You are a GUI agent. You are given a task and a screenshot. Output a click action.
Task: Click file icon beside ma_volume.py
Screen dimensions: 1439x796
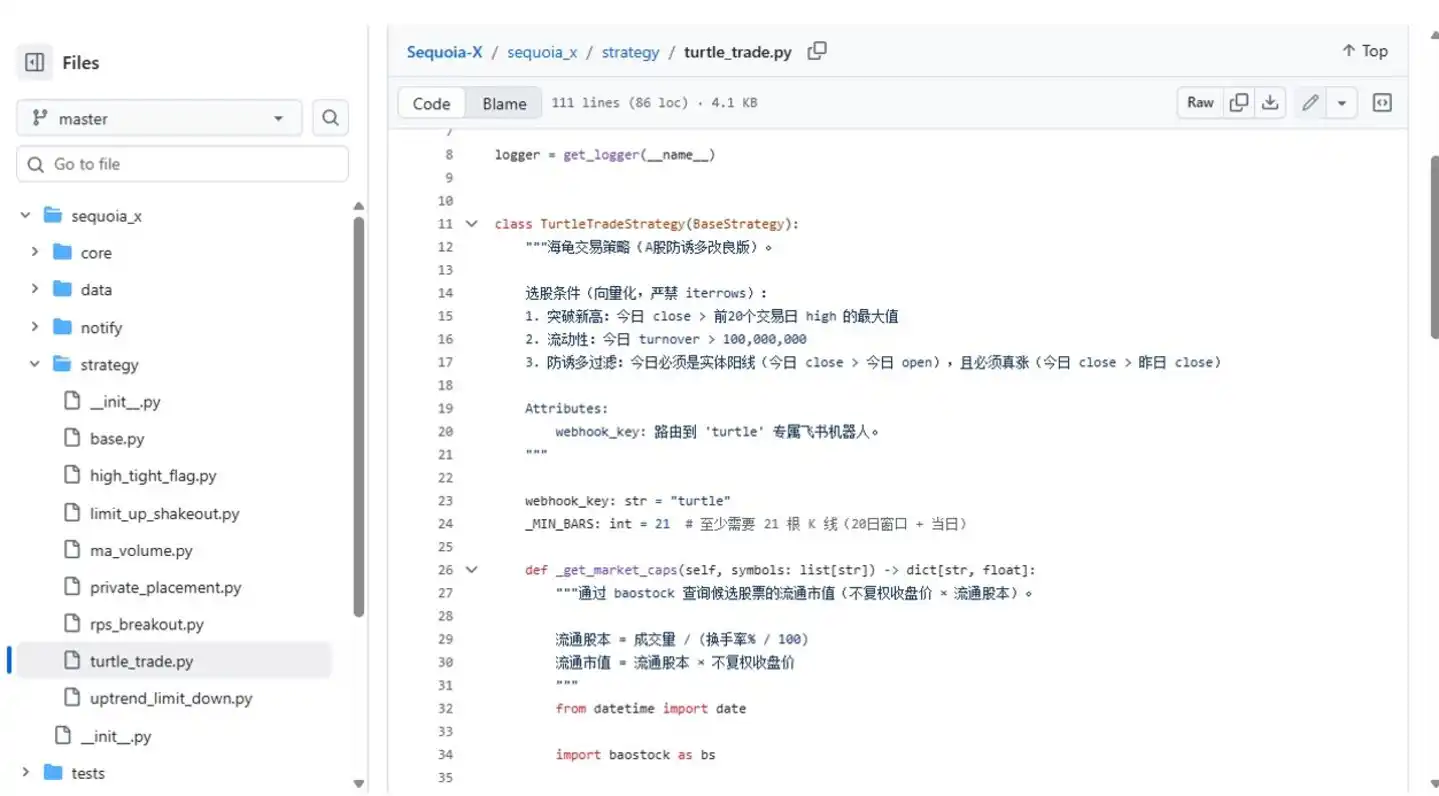pyautogui.click(x=71, y=550)
